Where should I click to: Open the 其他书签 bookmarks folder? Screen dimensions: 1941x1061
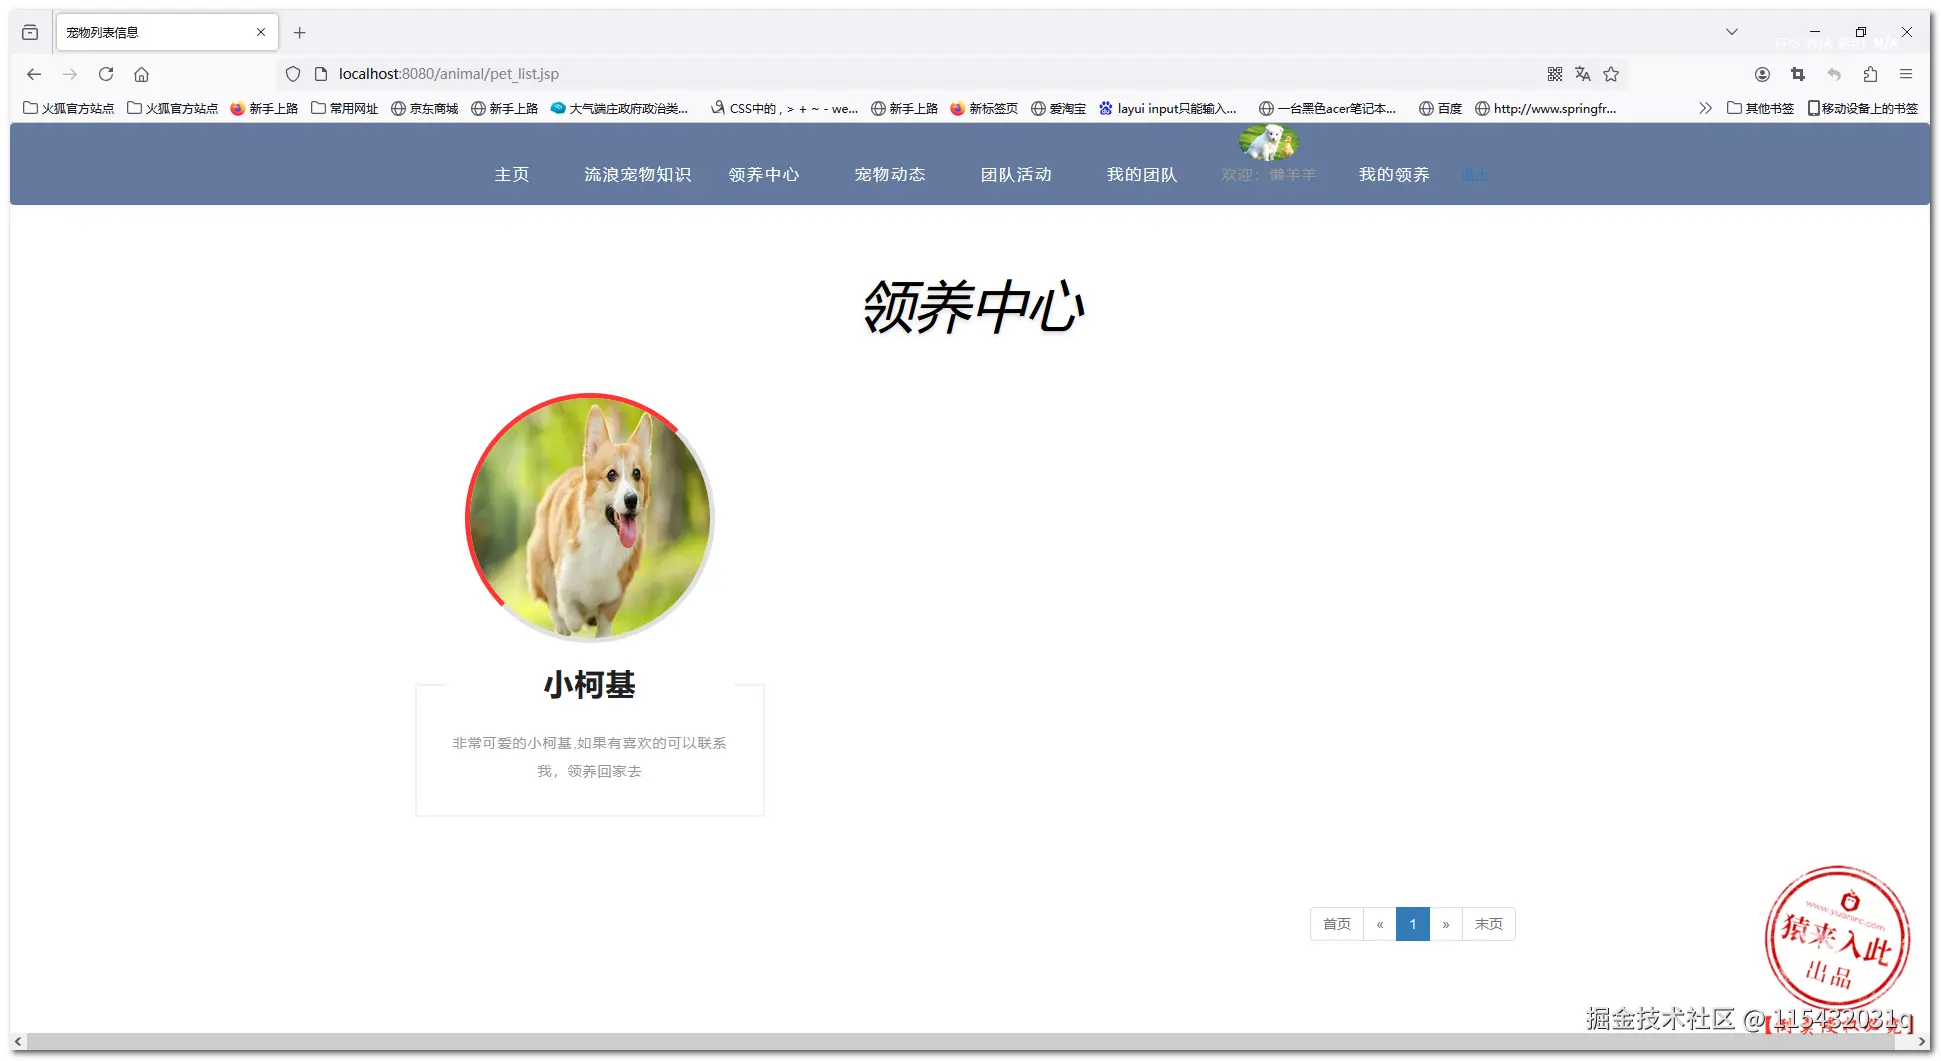[x=1760, y=108]
